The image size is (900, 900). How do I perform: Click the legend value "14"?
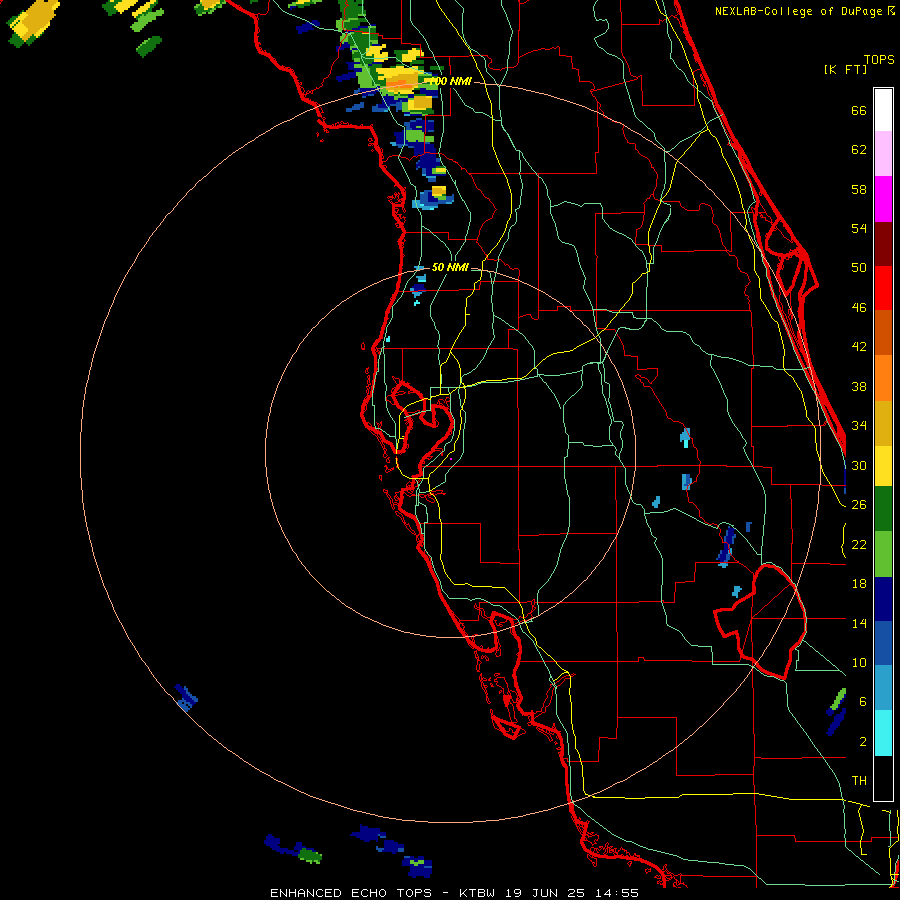coord(859,623)
